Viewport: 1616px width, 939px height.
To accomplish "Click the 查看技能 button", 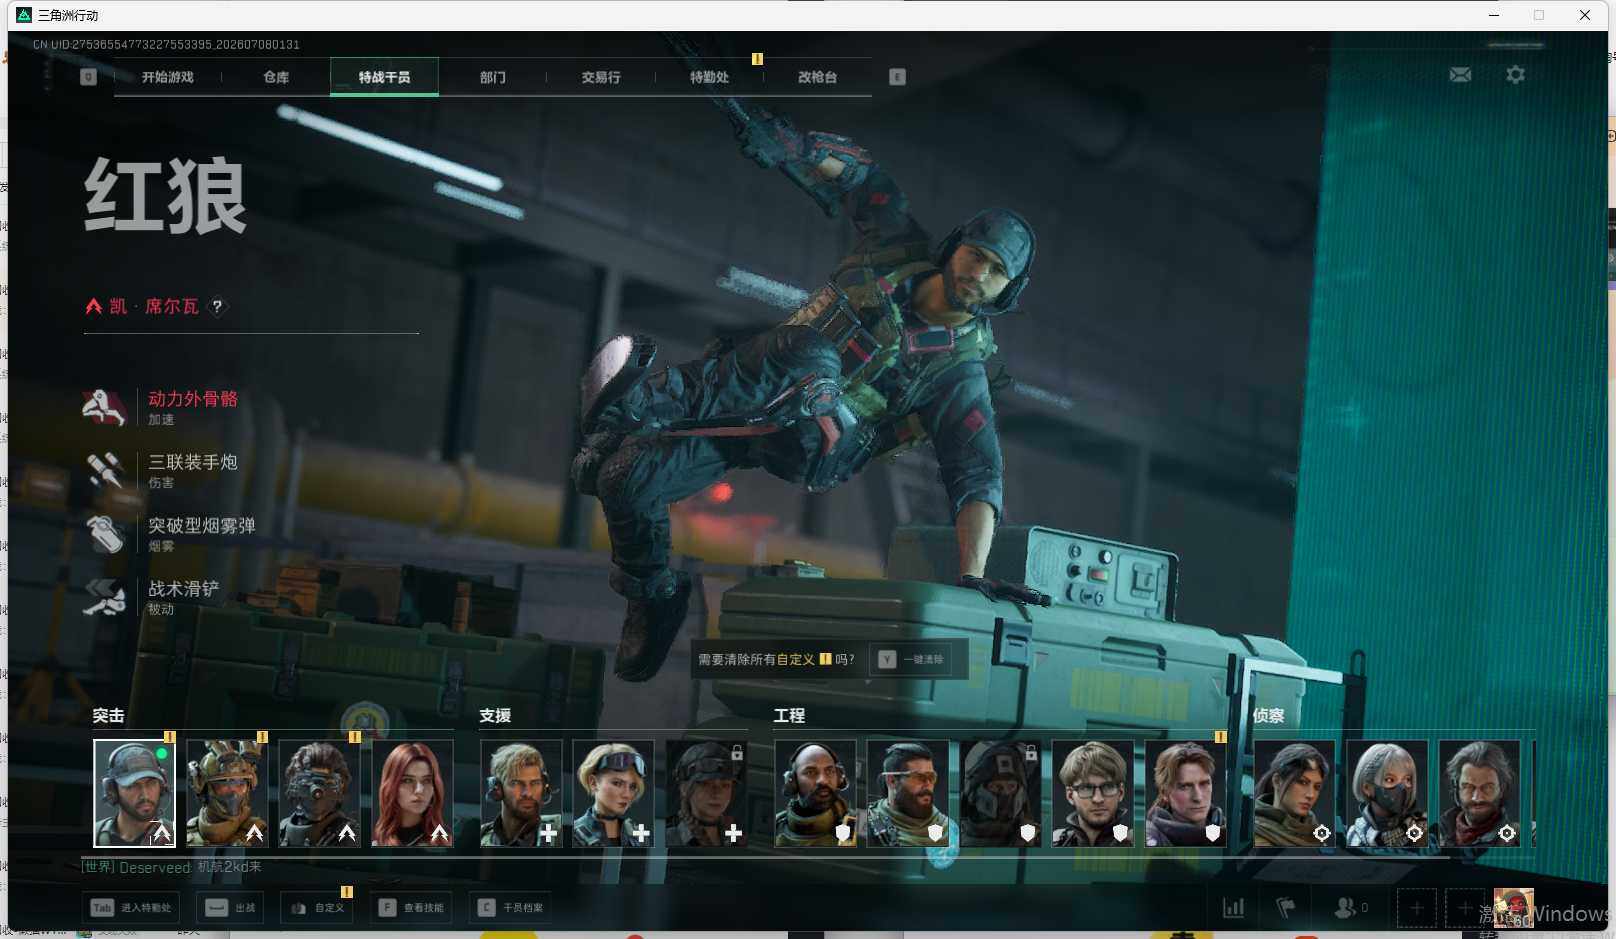I will pyautogui.click(x=411, y=908).
